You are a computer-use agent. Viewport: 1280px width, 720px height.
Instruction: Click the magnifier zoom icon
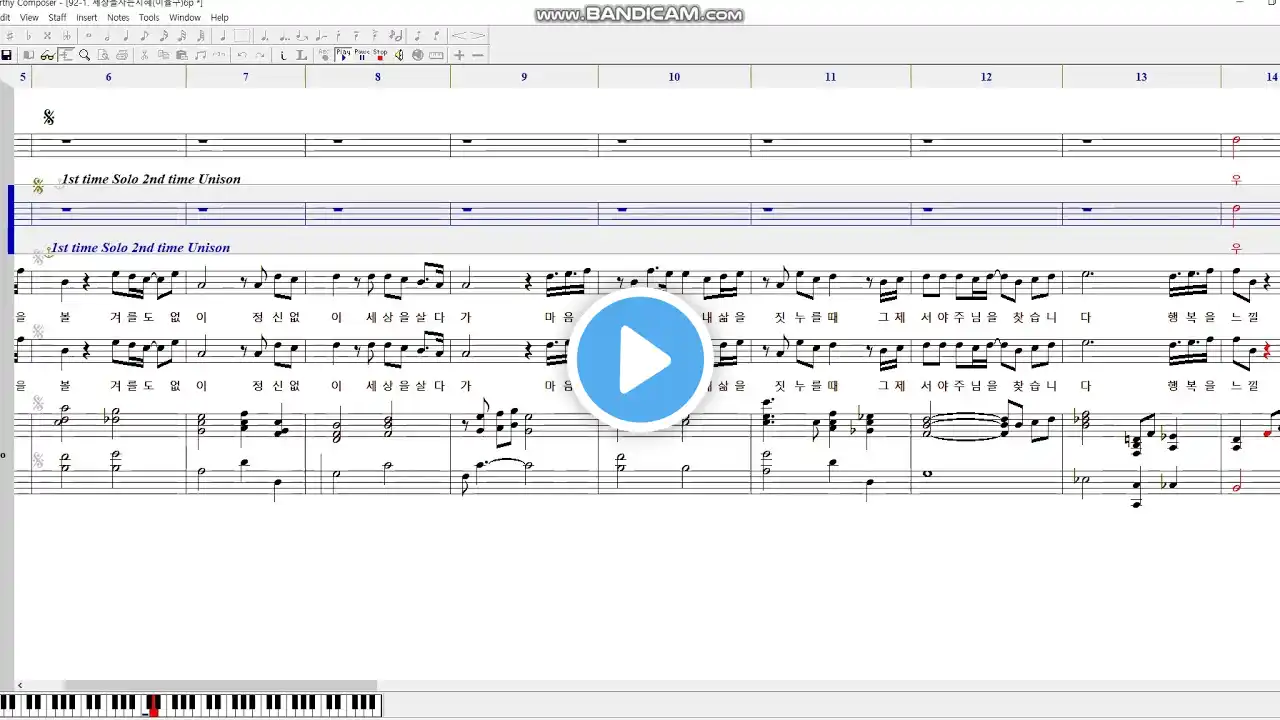84,55
